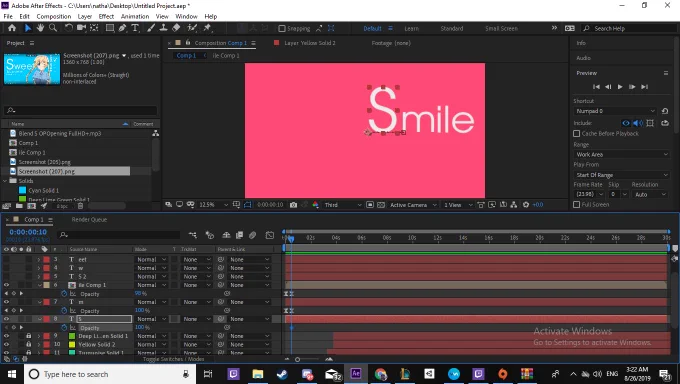Select the Pan Behind anchor point tool
Image resolution: width=680 pixels, height=384 pixels.
coord(94,28)
